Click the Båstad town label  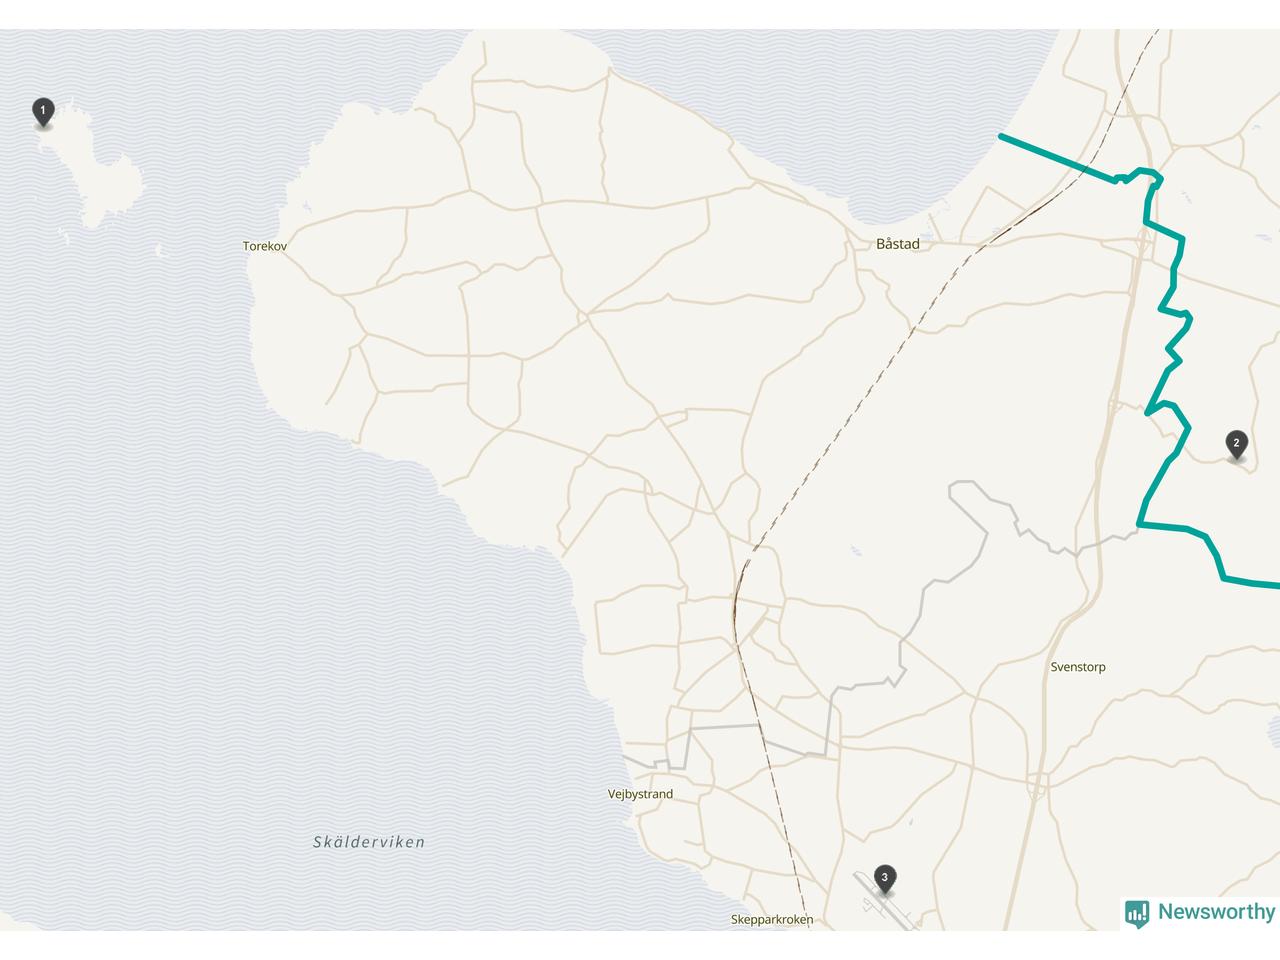point(897,244)
